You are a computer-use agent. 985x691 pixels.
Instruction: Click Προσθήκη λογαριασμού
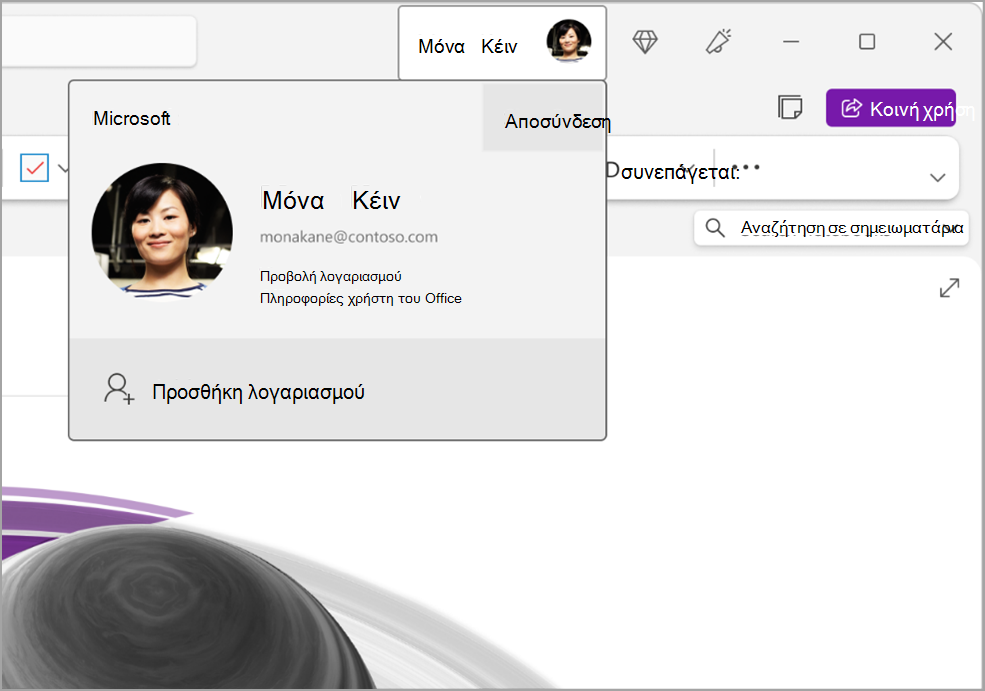point(338,391)
